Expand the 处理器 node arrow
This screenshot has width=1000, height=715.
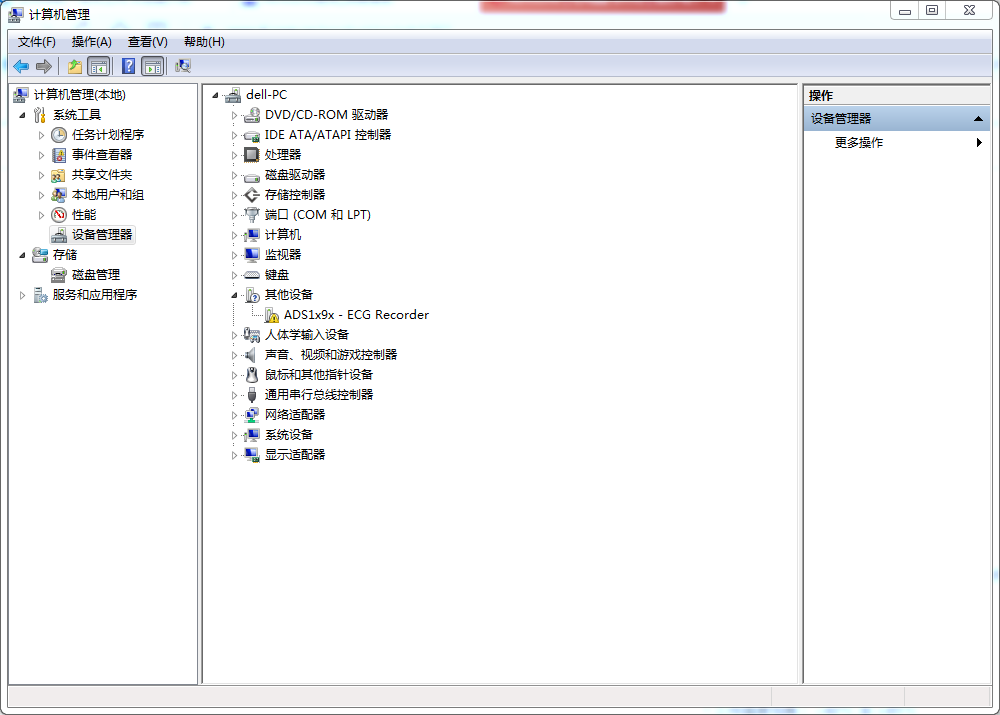click(234, 156)
